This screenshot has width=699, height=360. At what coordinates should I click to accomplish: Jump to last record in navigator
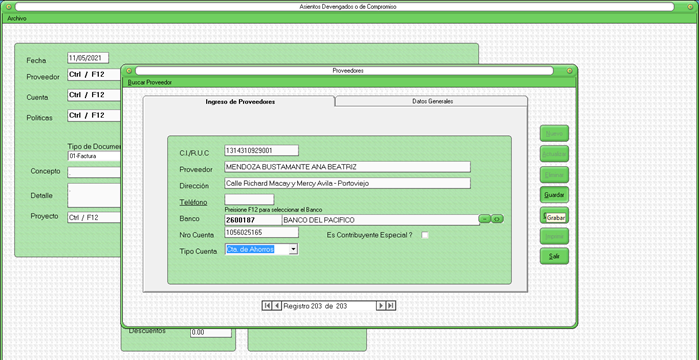coord(391,306)
